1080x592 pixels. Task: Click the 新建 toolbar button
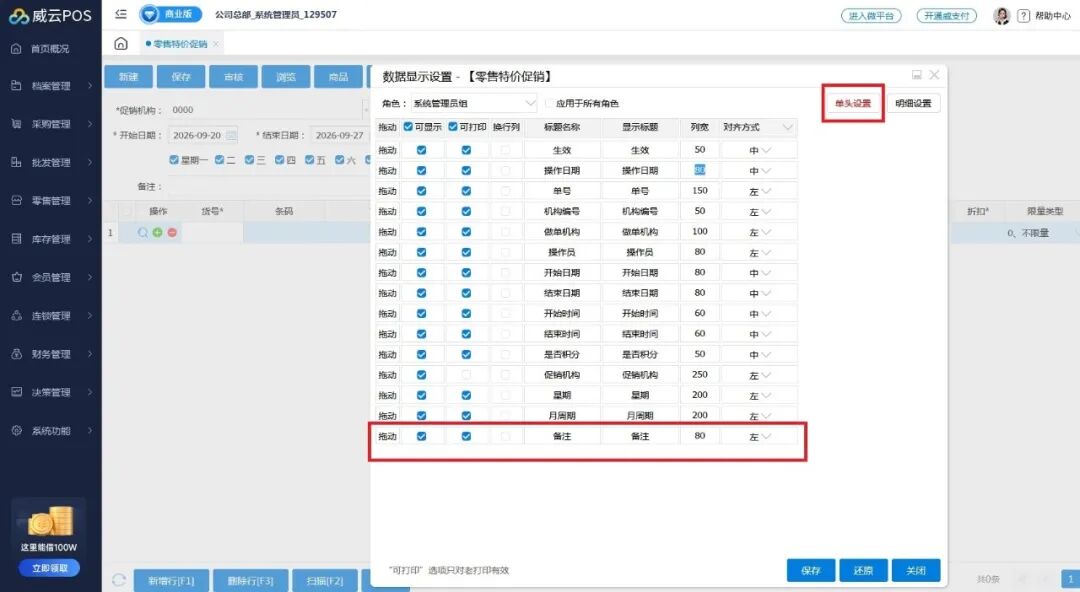tap(128, 76)
